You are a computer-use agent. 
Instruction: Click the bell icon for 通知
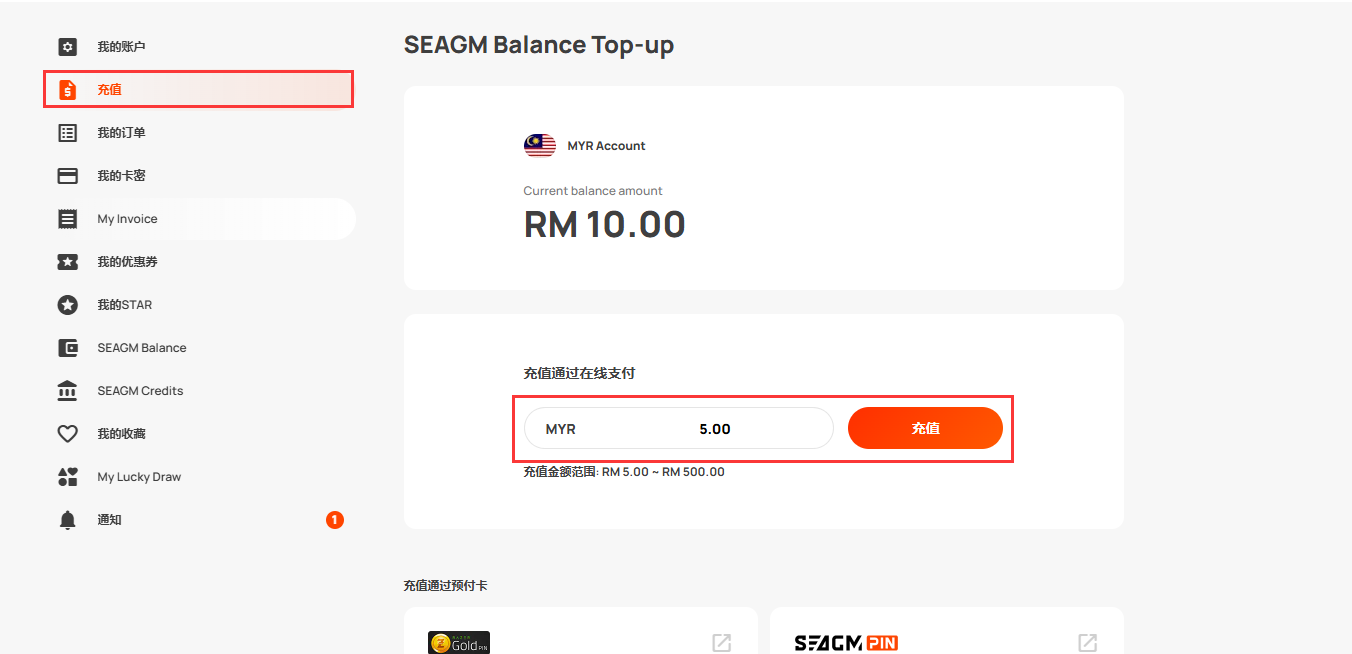coord(67,520)
